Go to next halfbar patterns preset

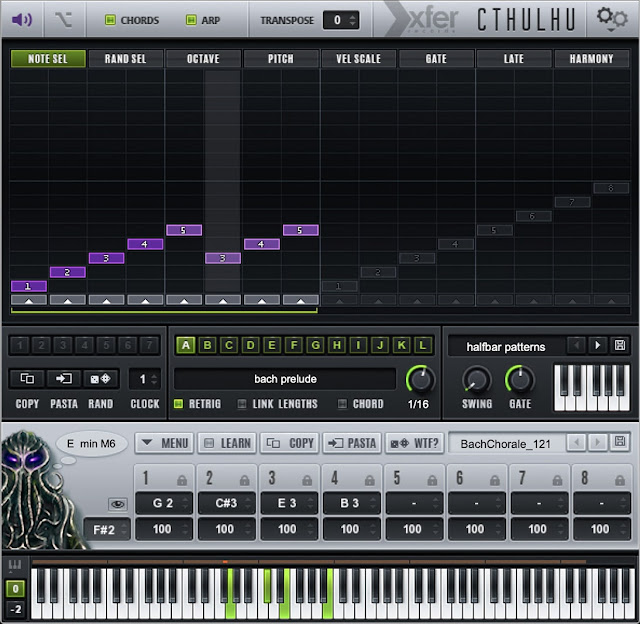pos(598,346)
